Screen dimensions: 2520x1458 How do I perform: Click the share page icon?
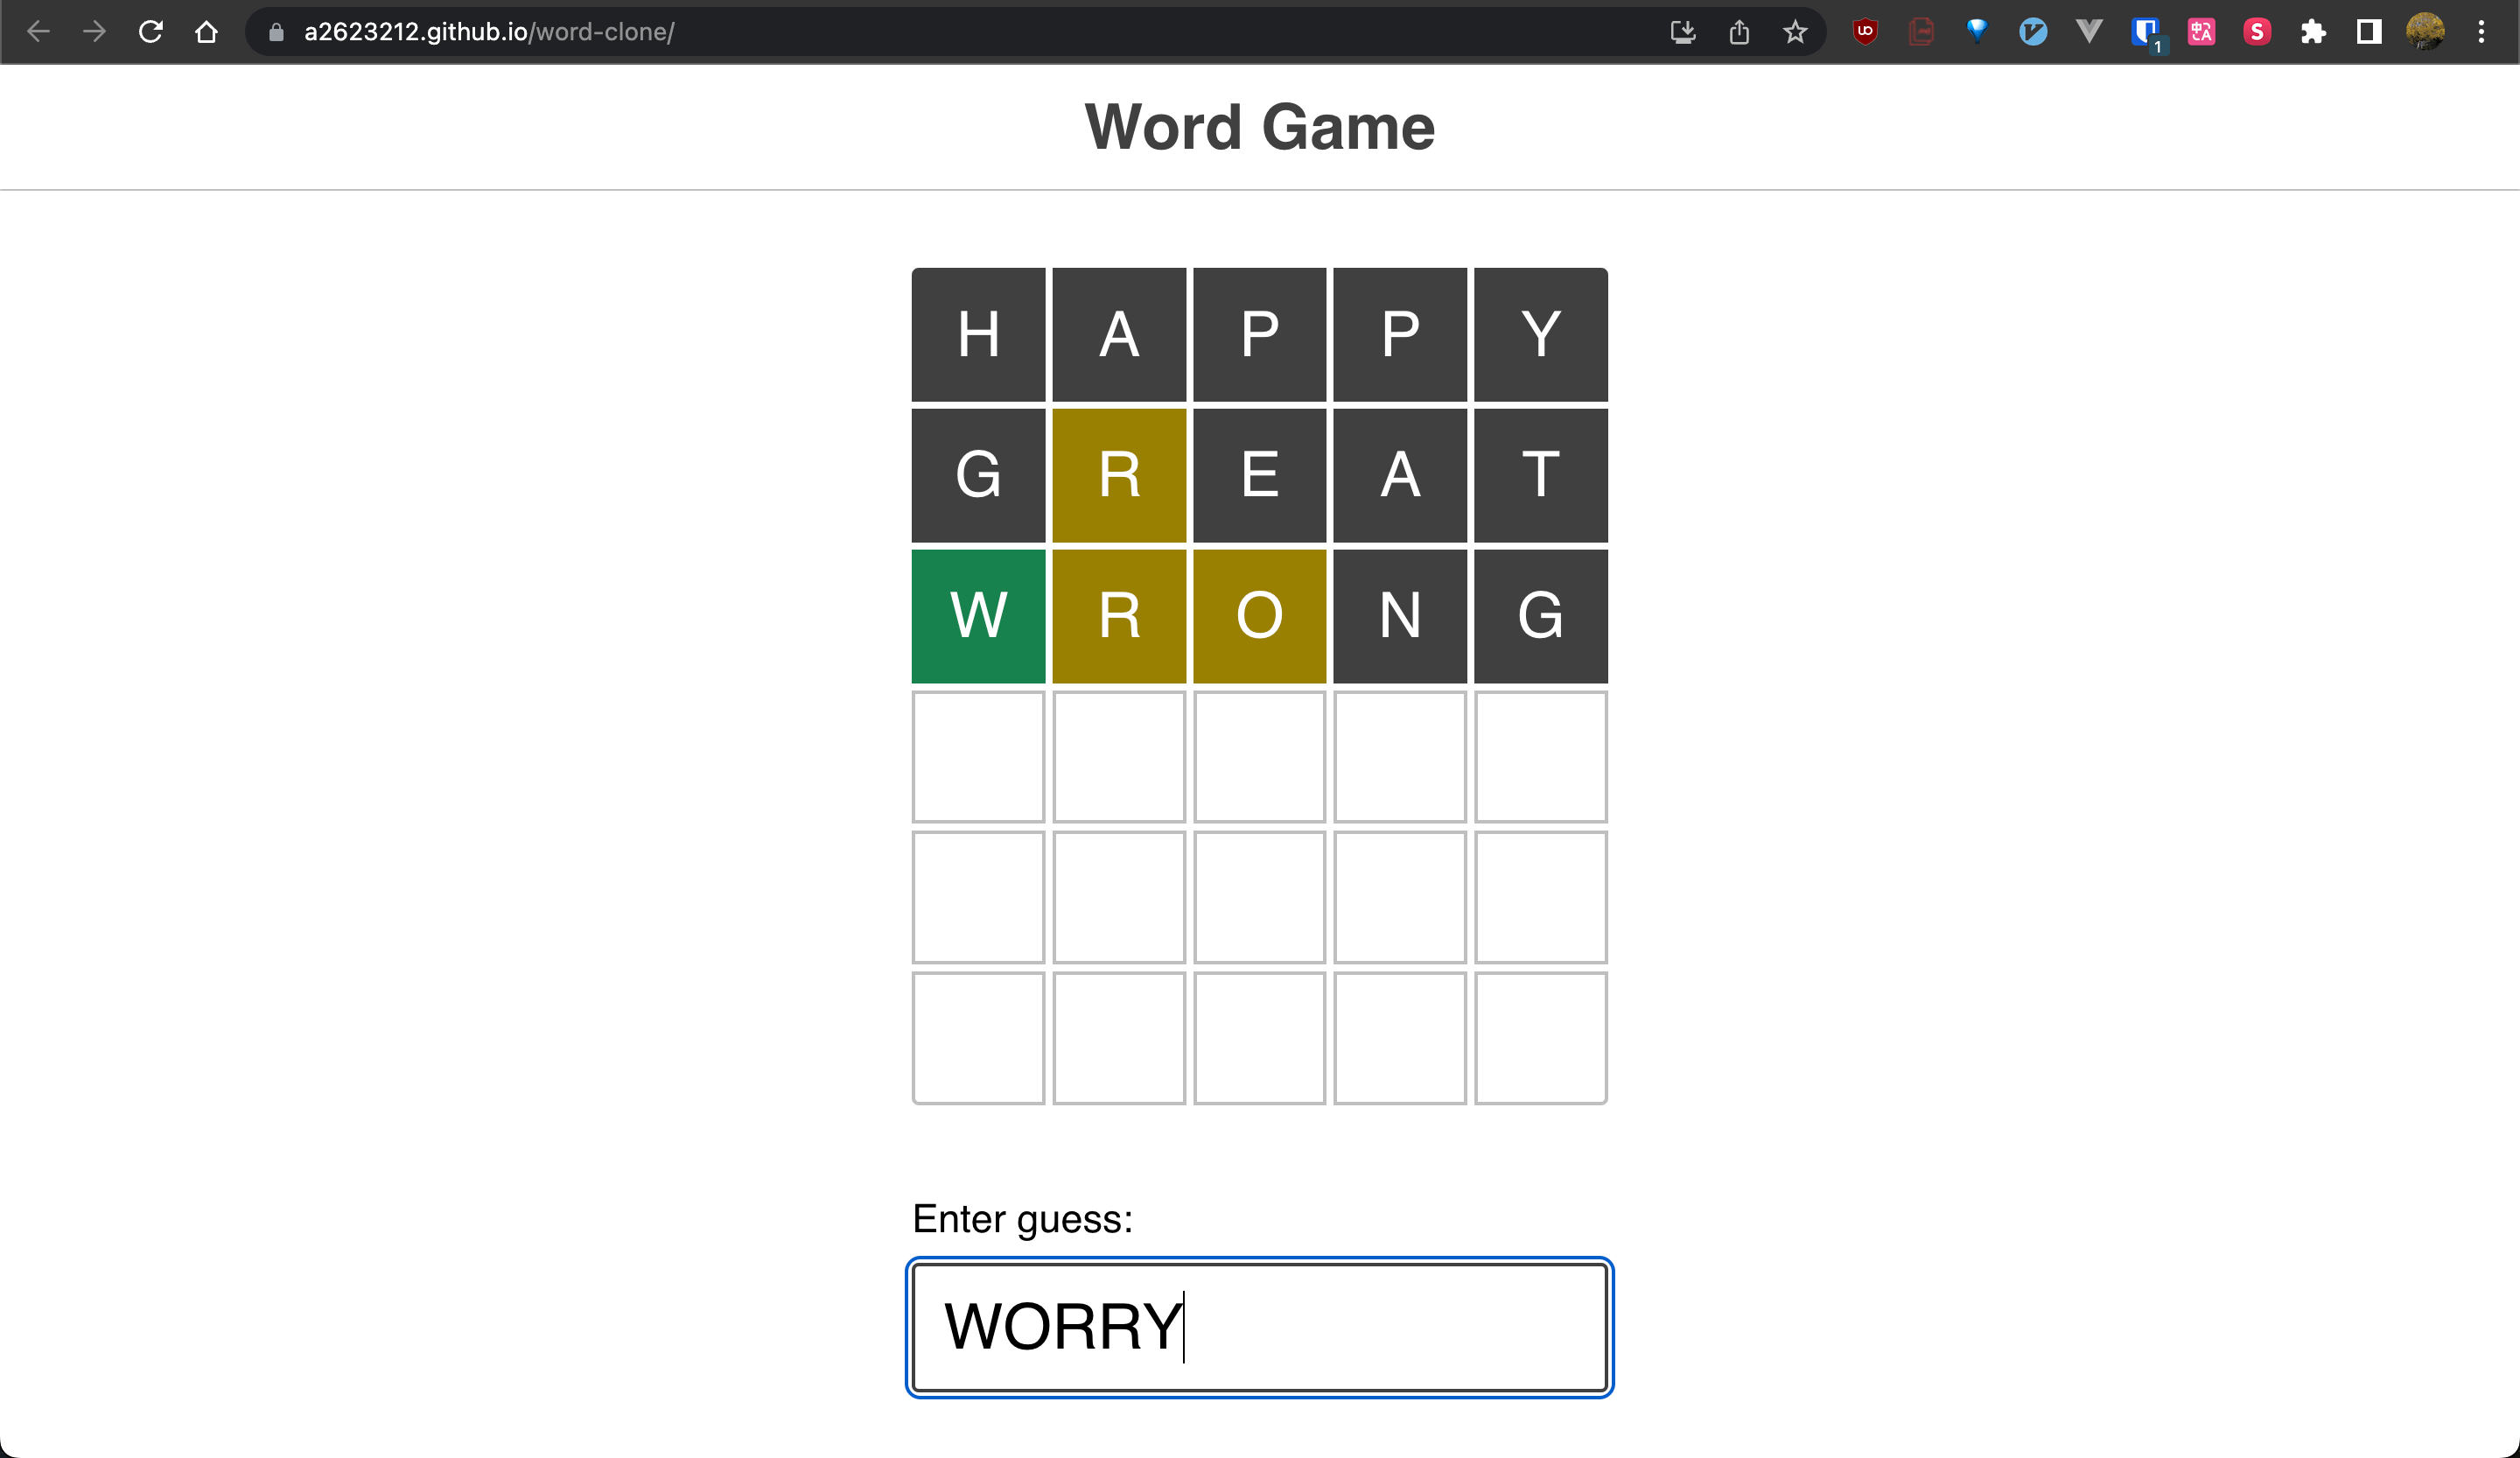point(1739,32)
